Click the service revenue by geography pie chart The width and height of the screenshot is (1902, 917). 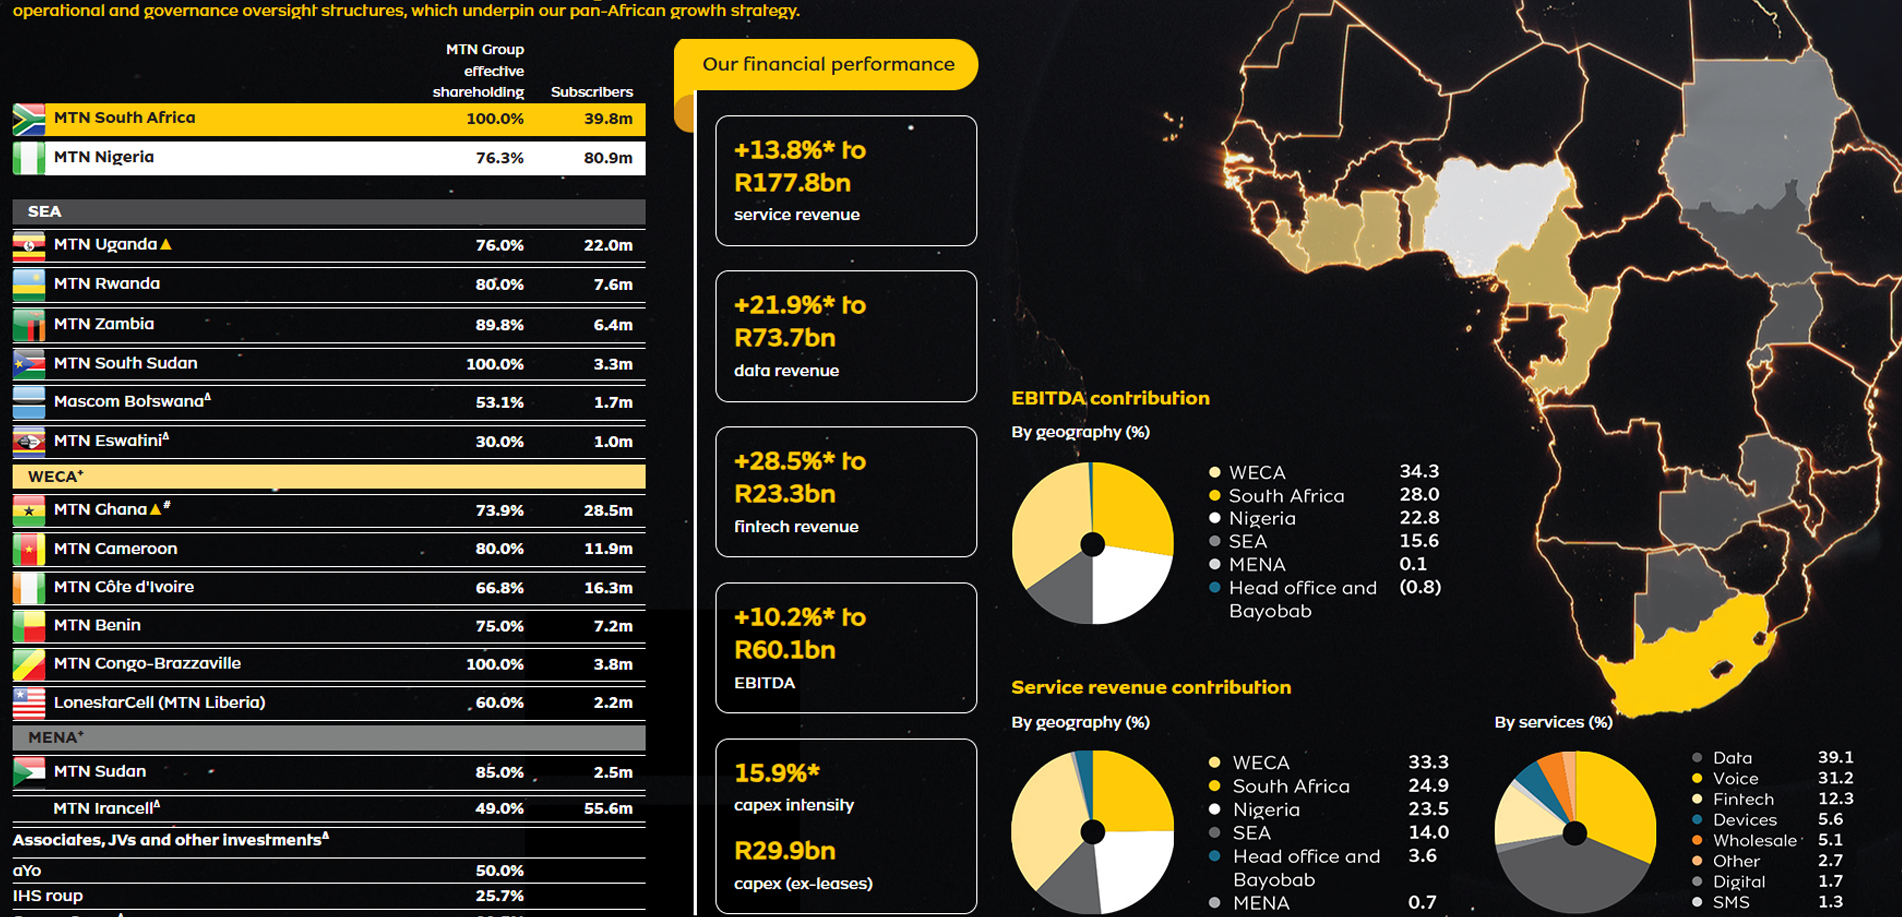[x=1093, y=832]
